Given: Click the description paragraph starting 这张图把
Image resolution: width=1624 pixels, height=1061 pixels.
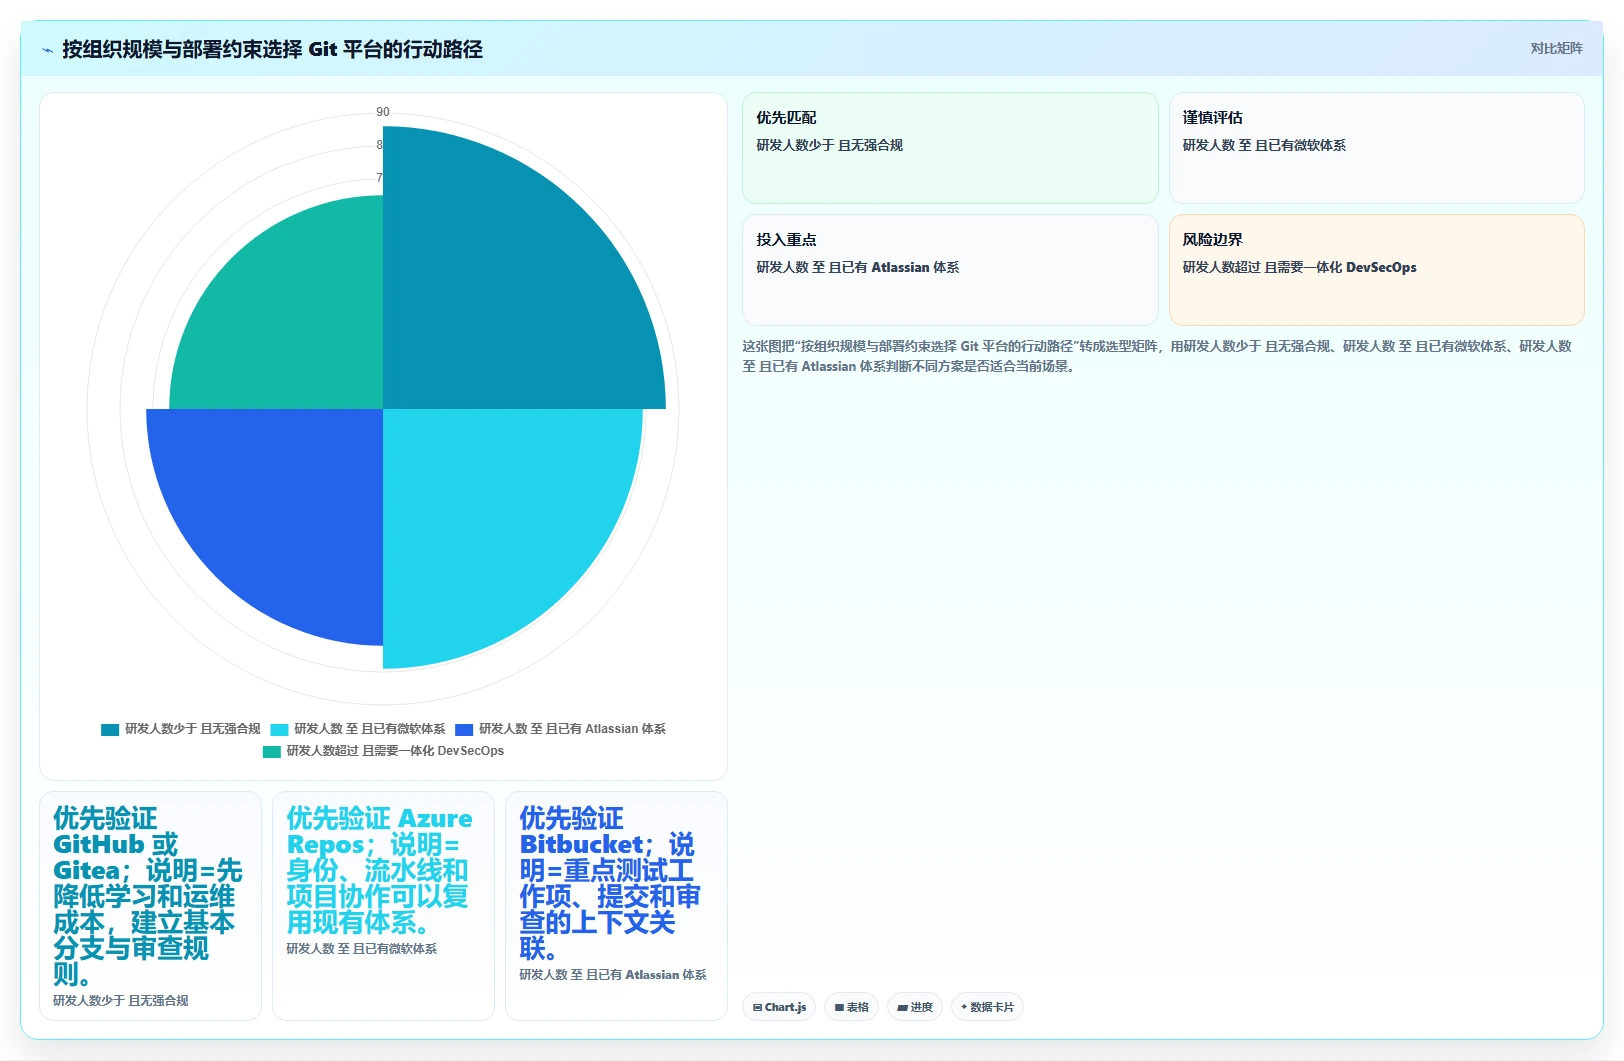Looking at the screenshot, I should (x=1157, y=356).
